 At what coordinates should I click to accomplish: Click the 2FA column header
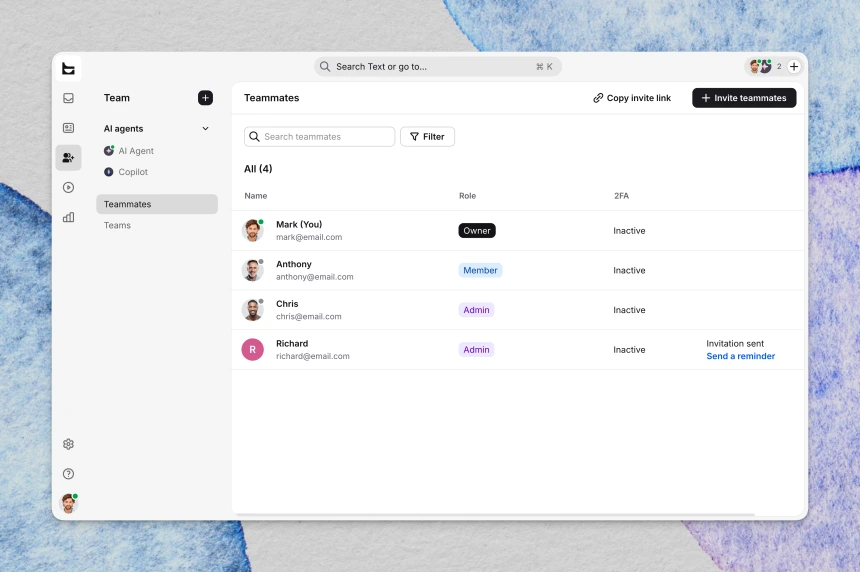click(621, 196)
